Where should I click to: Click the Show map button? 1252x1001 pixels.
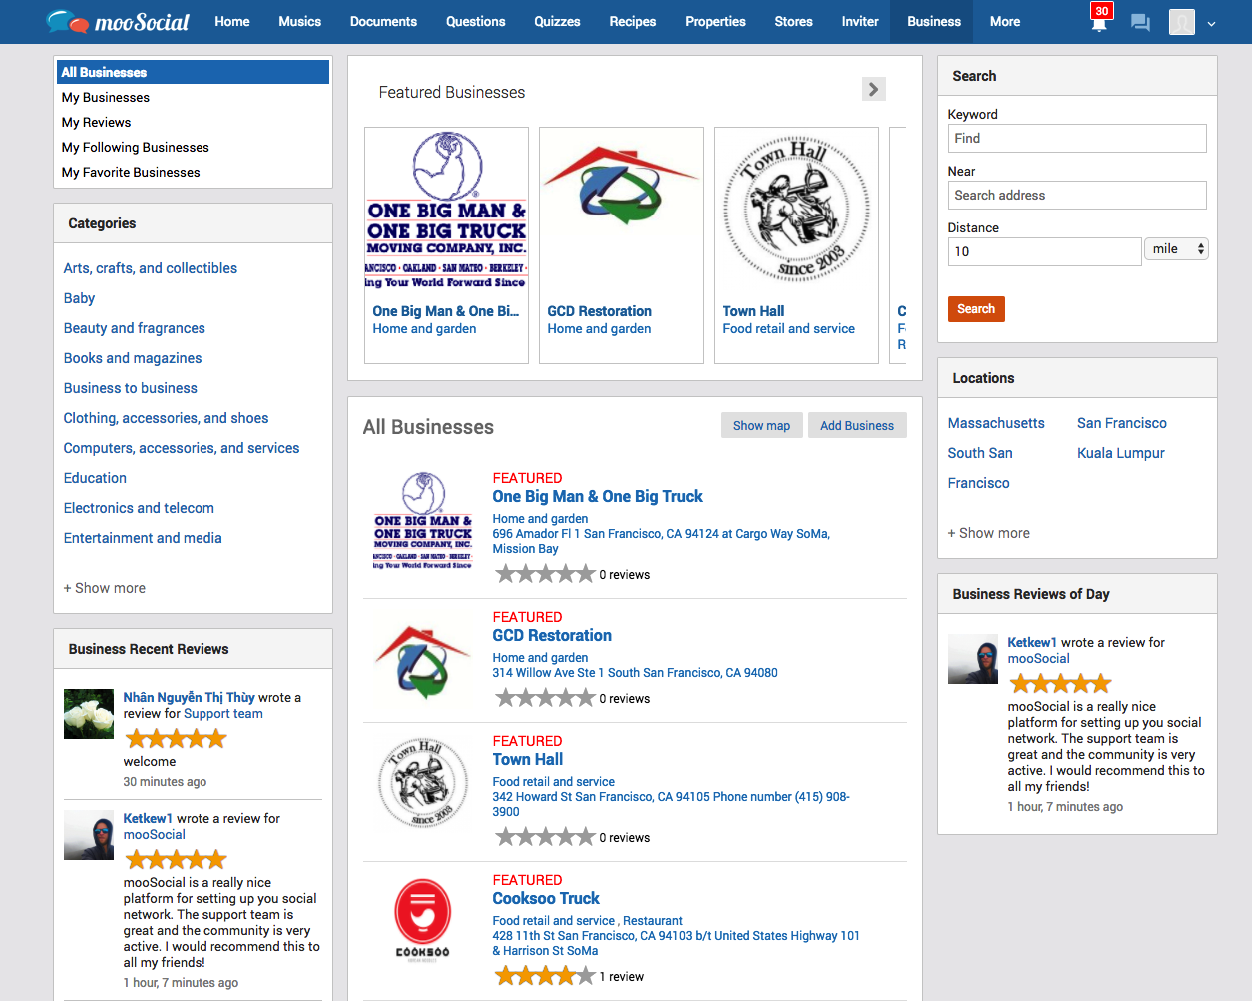(x=761, y=425)
